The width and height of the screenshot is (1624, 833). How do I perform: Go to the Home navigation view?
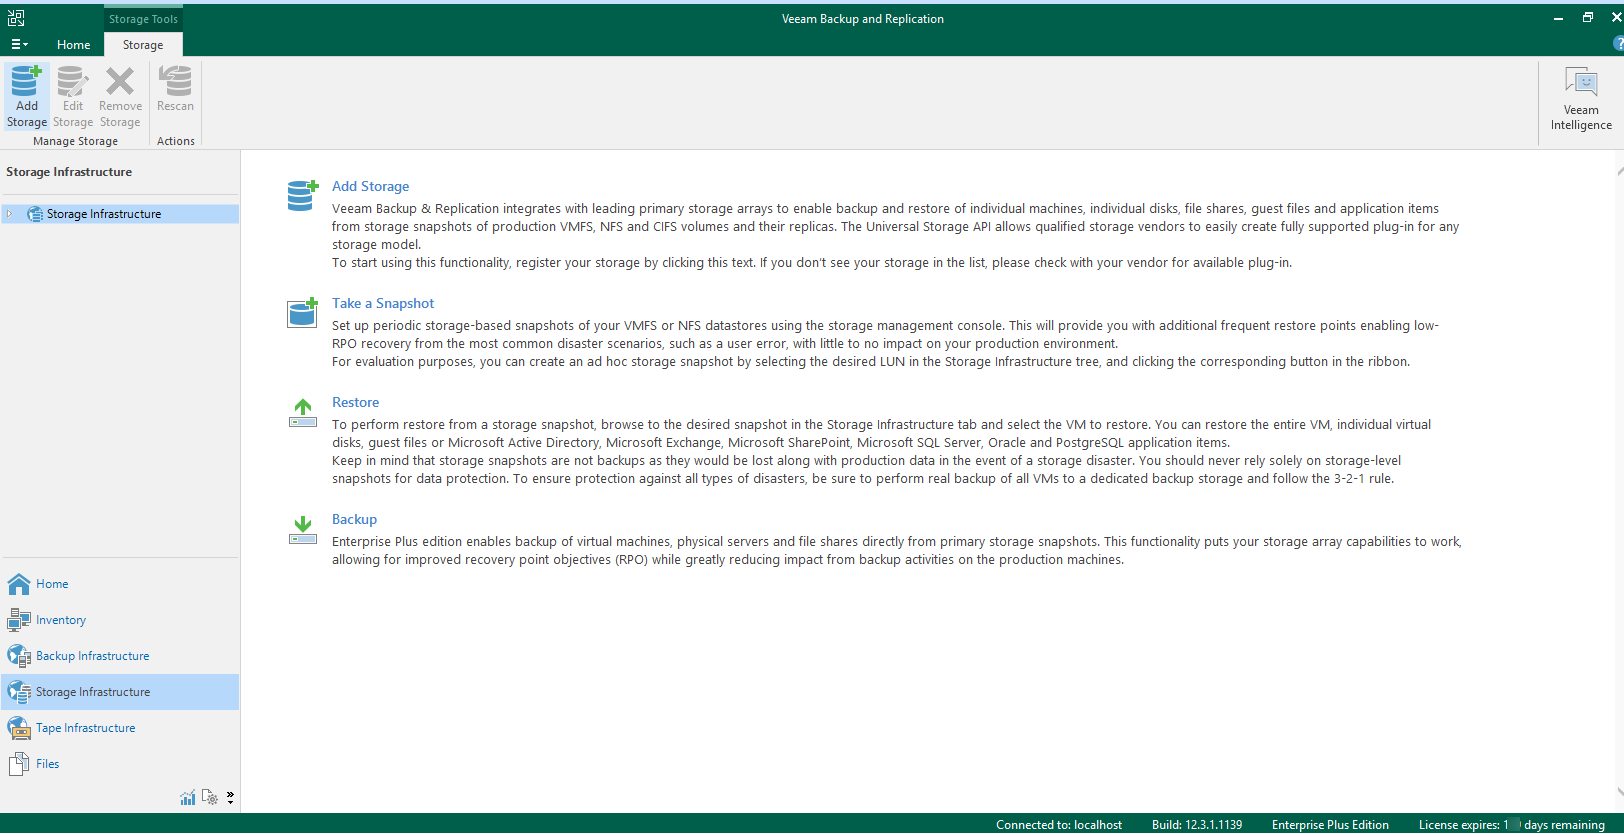click(120, 584)
